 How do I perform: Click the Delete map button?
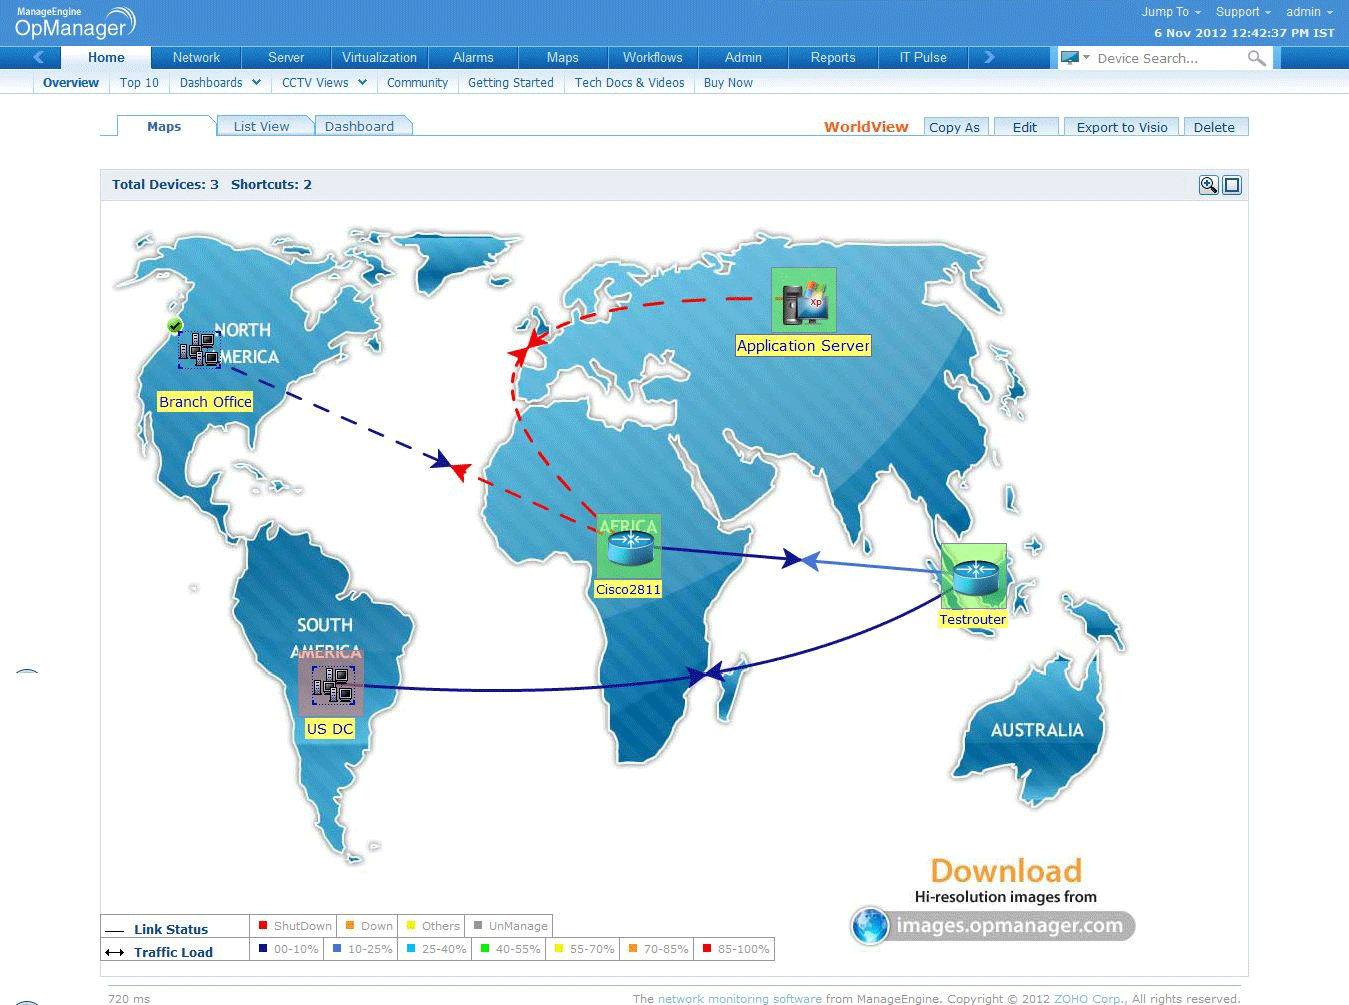tap(1214, 127)
